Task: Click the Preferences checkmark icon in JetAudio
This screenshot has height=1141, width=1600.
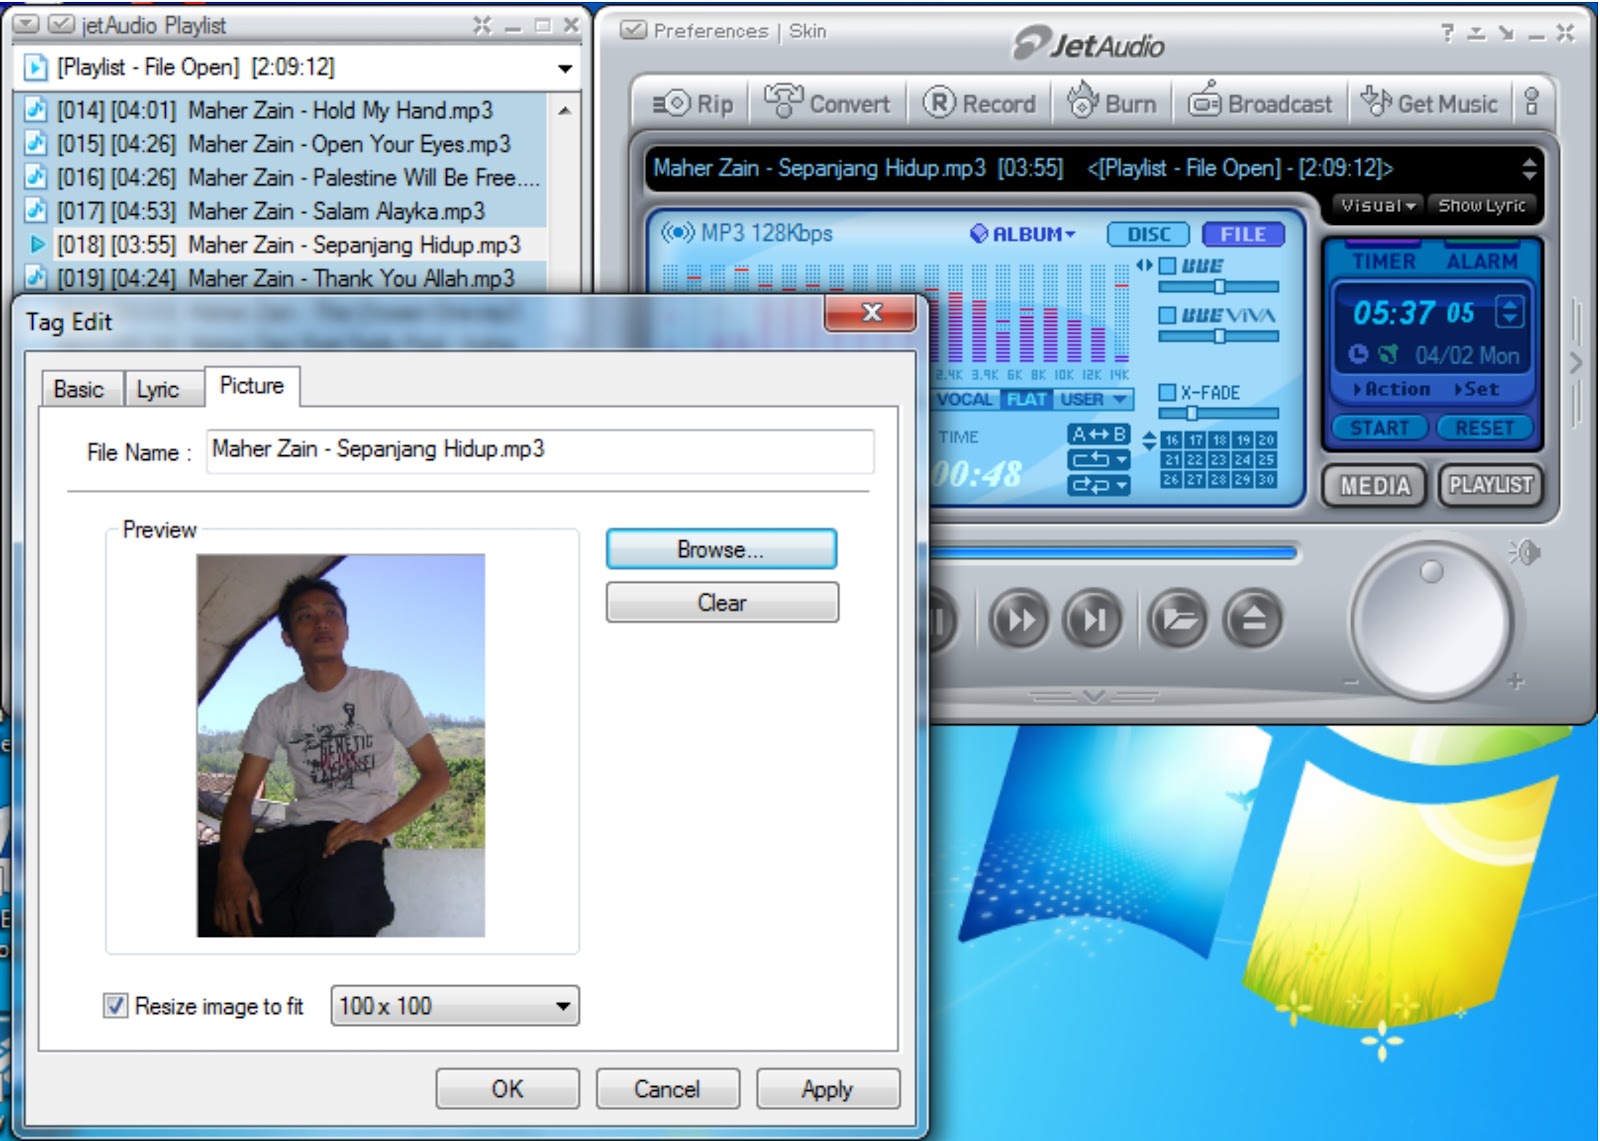Action: (633, 30)
